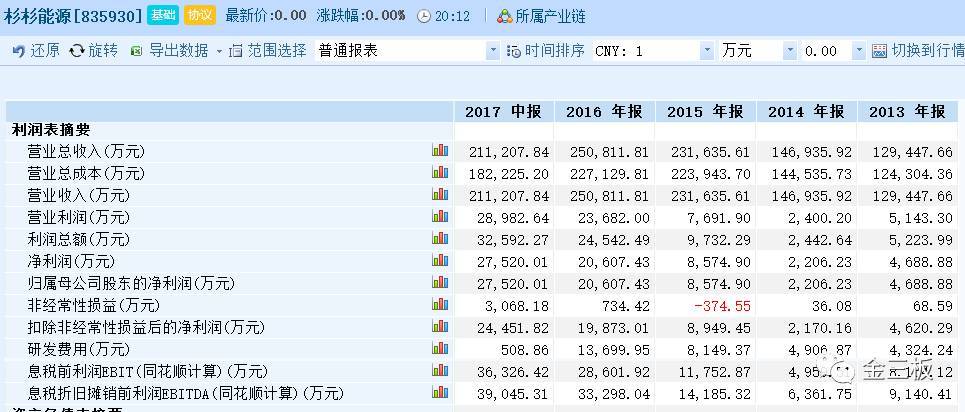The image size is (965, 412).
Task: Show chart for 研发费用 row
Action: coord(440,349)
